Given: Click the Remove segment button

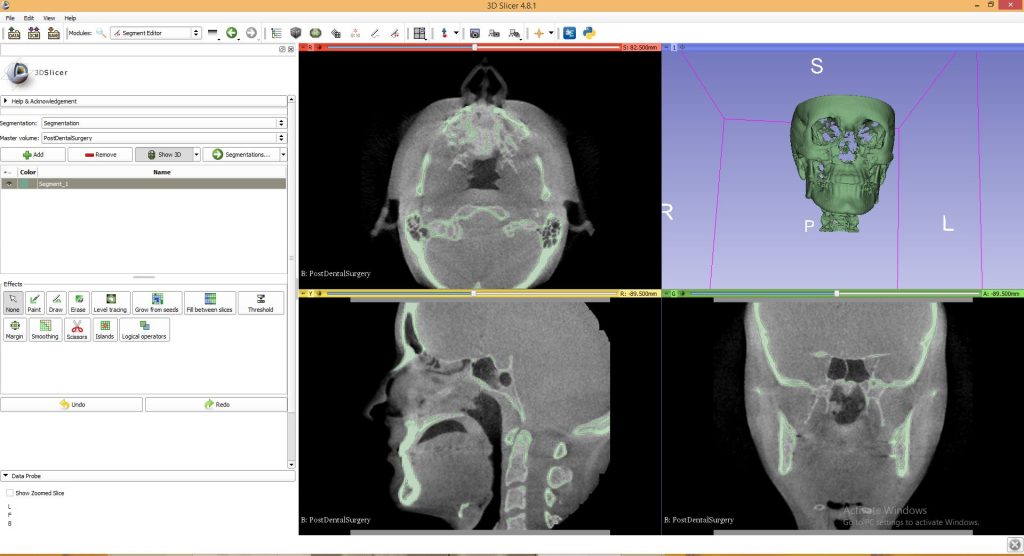Looking at the screenshot, I should click(100, 155).
